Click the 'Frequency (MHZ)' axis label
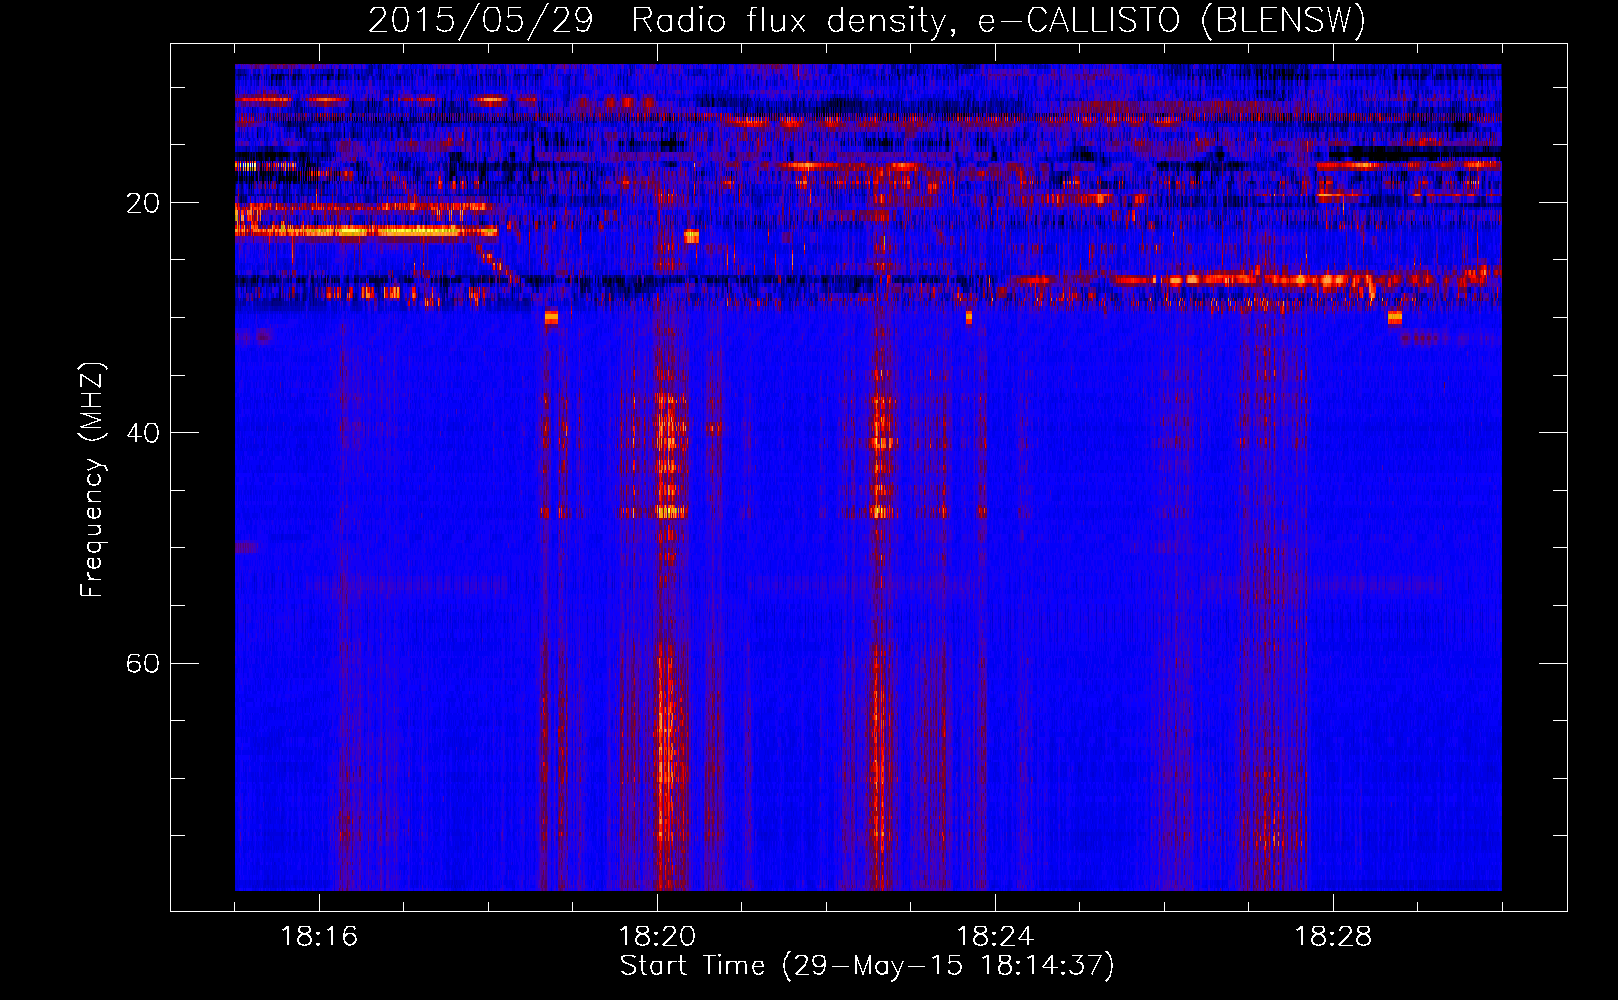The width and height of the screenshot is (1618, 1000). click(x=92, y=480)
